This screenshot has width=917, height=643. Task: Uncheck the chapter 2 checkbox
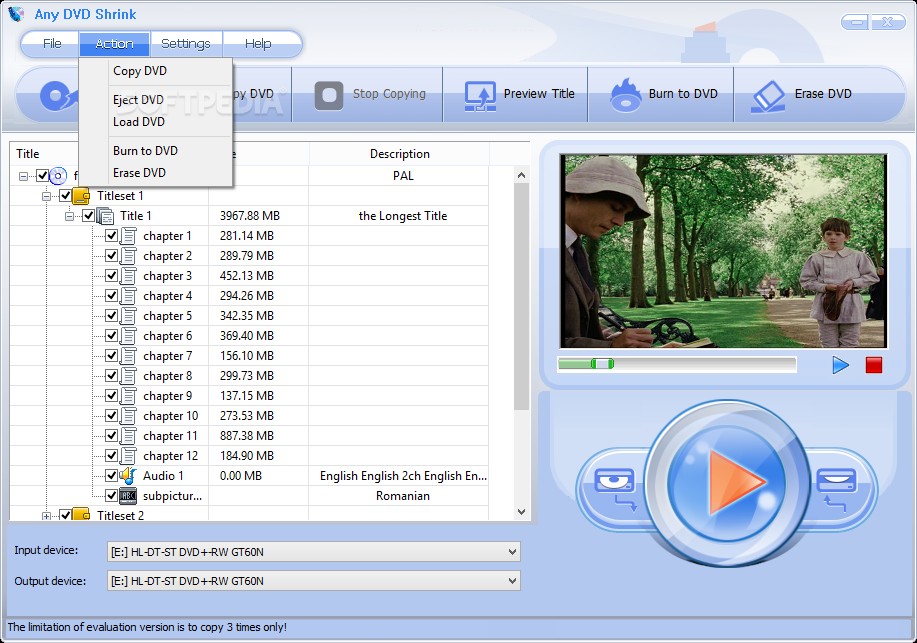click(112, 256)
